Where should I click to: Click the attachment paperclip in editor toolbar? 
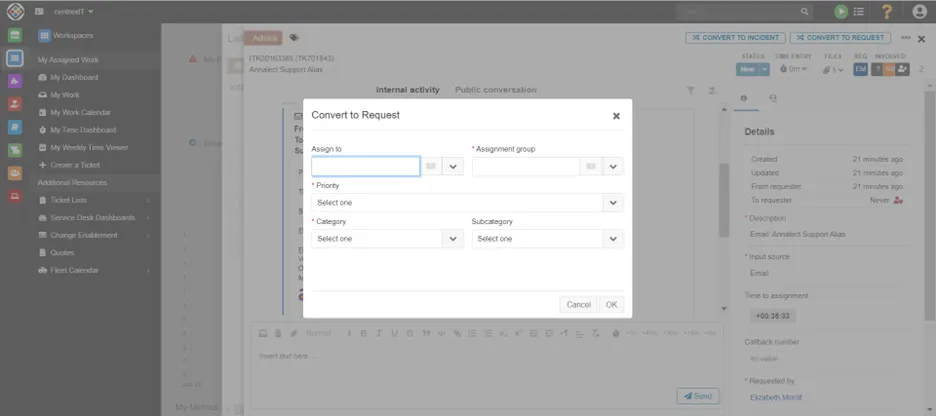(293, 333)
